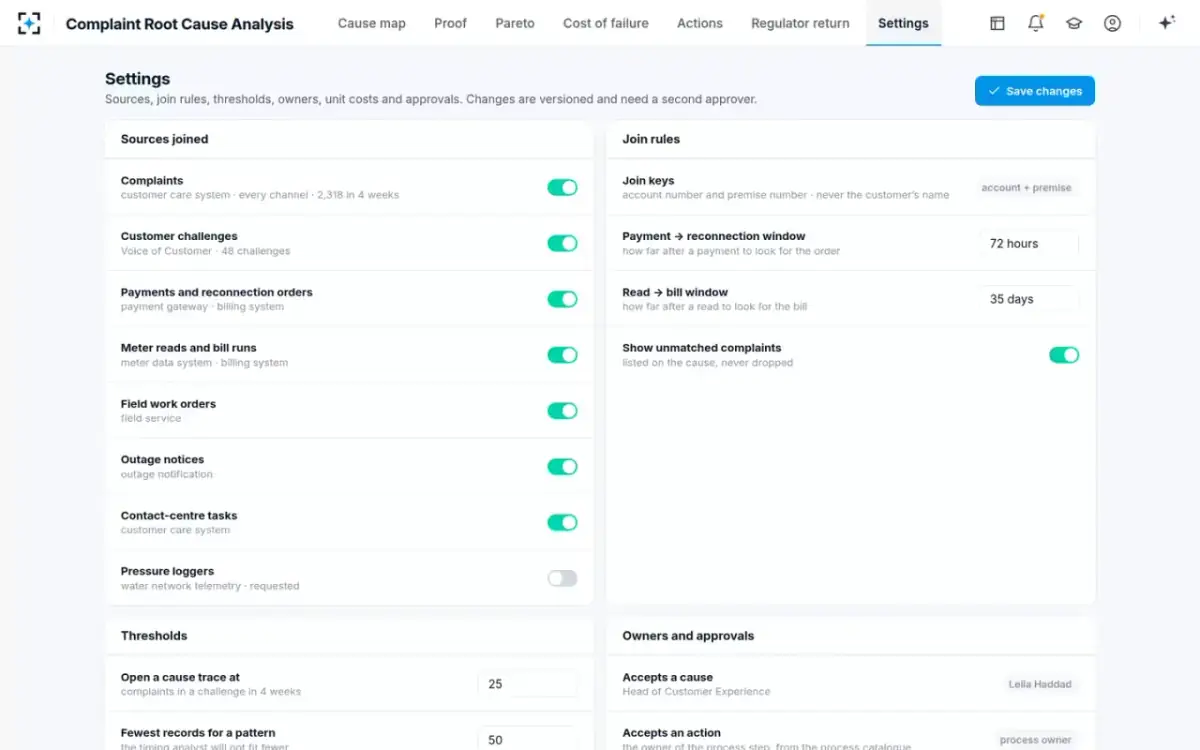Toggle Meter reads and bill runs
This screenshot has width=1200, height=750.
562,355
